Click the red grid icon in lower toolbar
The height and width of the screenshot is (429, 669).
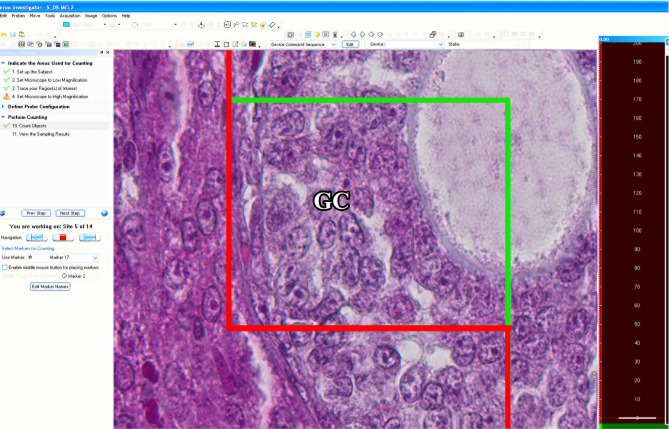tap(21, 44)
